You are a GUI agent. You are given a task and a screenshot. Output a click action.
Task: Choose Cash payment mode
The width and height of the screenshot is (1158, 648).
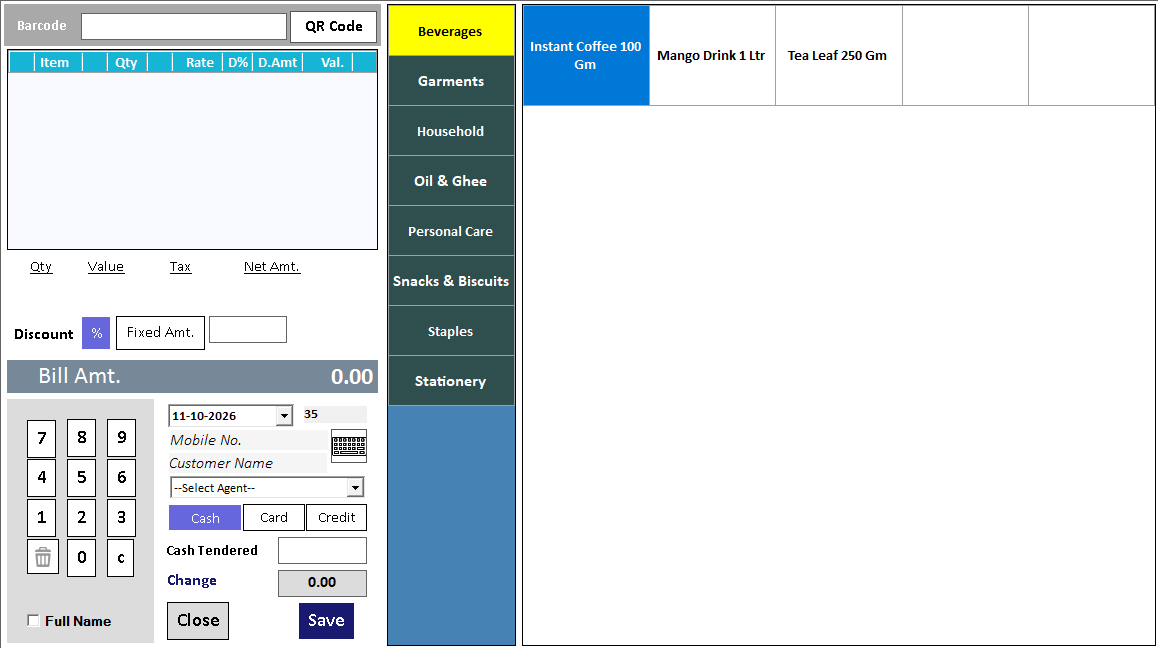point(205,518)
